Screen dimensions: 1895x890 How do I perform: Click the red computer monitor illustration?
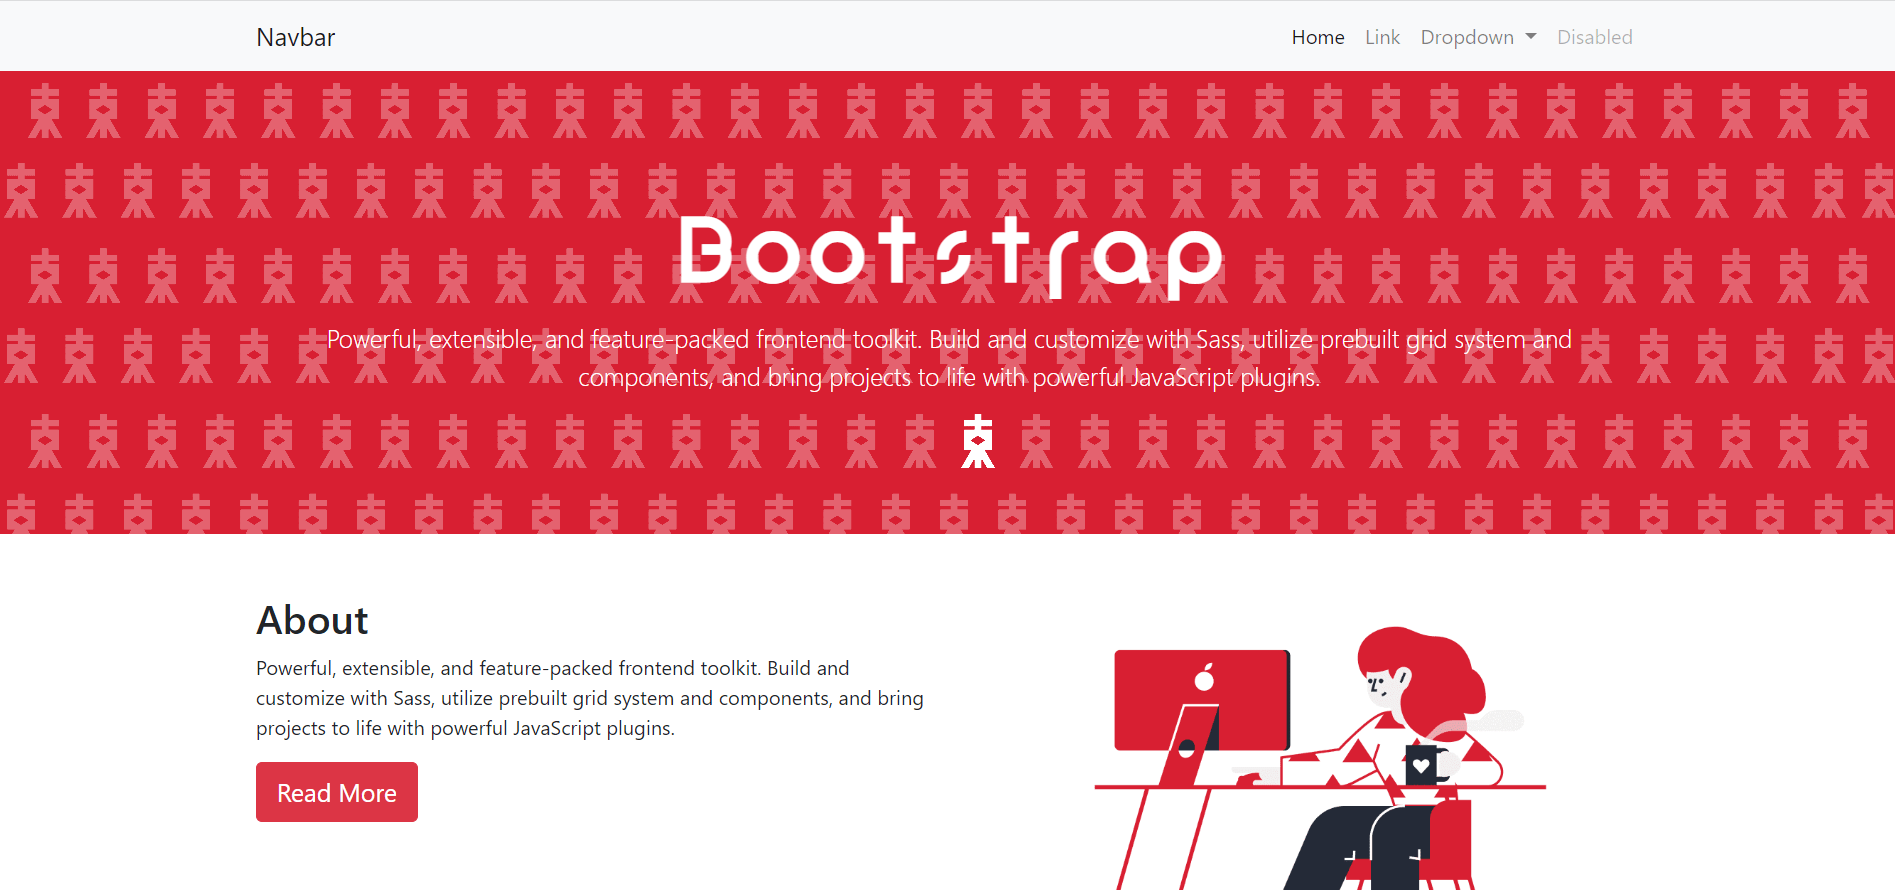click(1202, 700)
